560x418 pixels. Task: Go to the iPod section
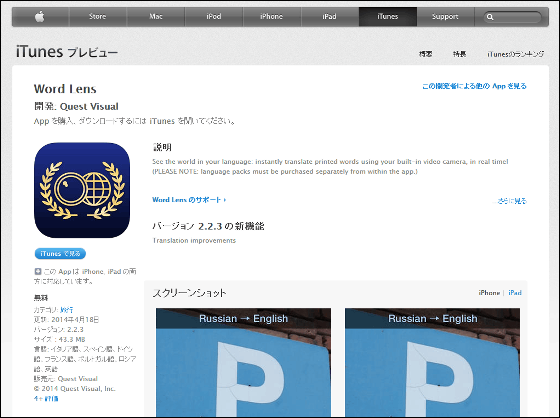[x=214, y=16]
